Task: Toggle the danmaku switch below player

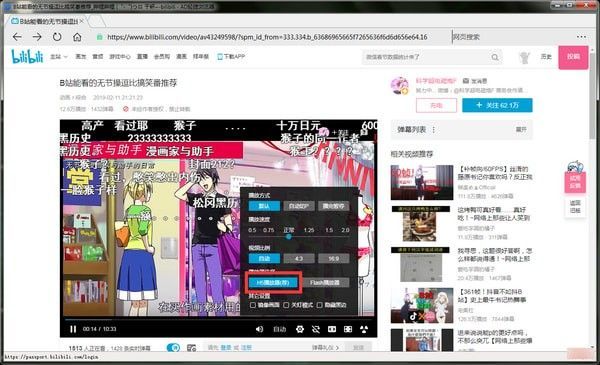Action: click(x=173, y=347)
